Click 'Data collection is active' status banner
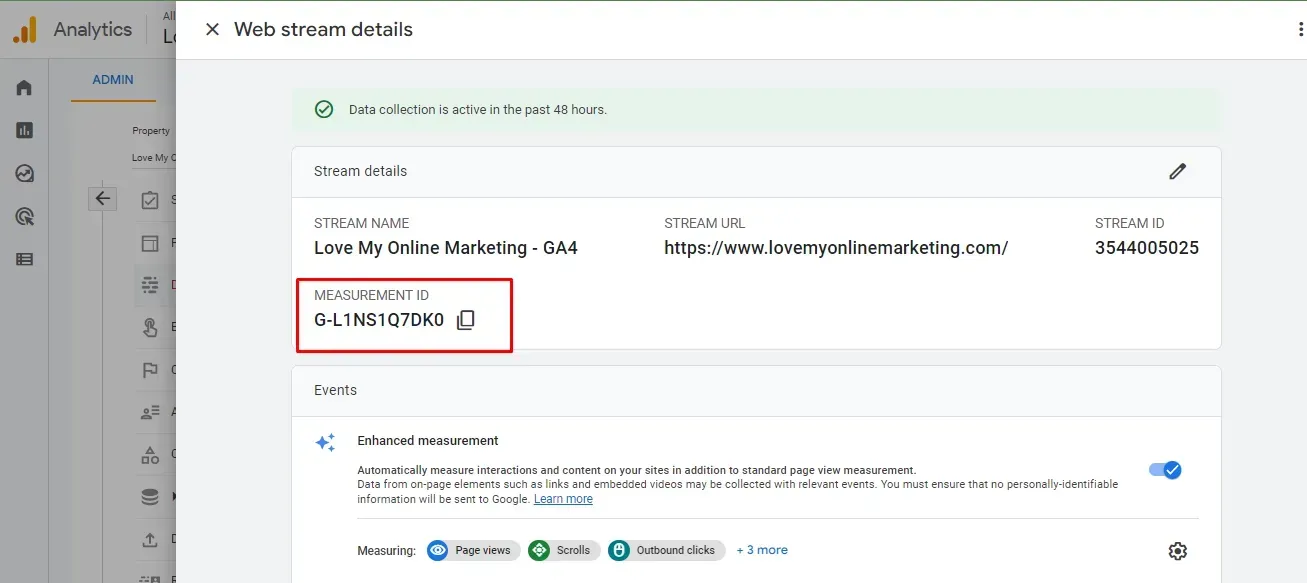Viewport: 1307px width, 583px height. (756, 109)
